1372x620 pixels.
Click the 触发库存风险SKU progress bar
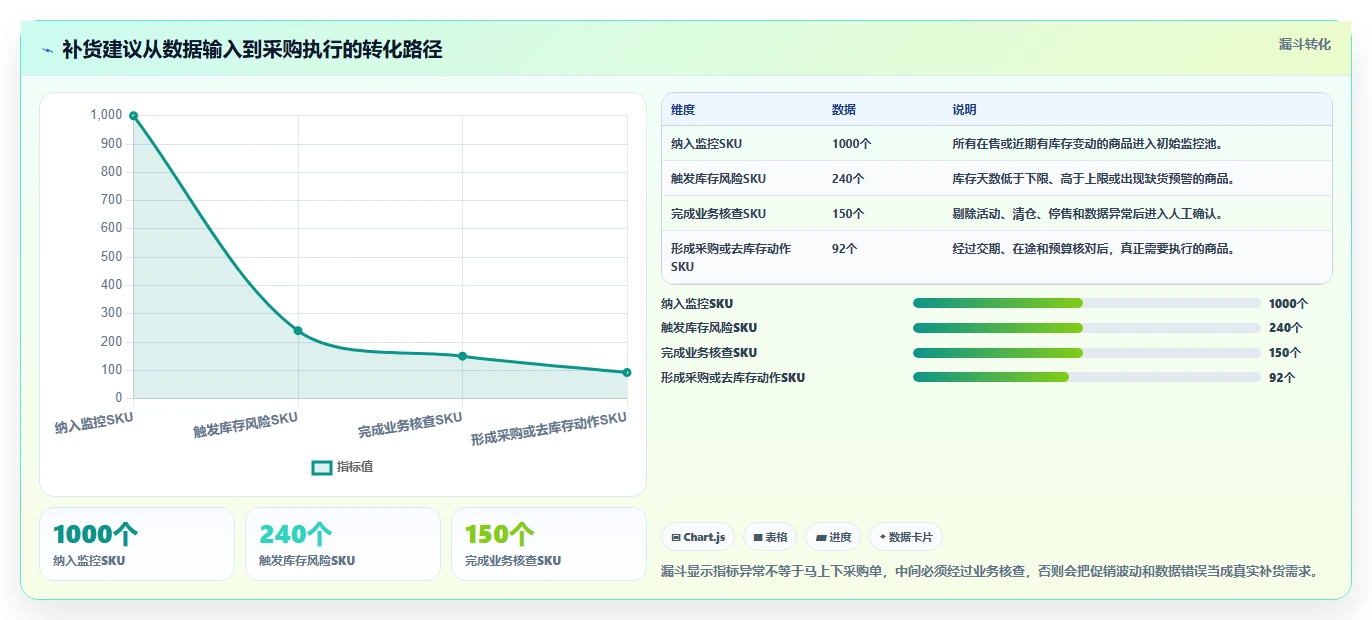1087,328
